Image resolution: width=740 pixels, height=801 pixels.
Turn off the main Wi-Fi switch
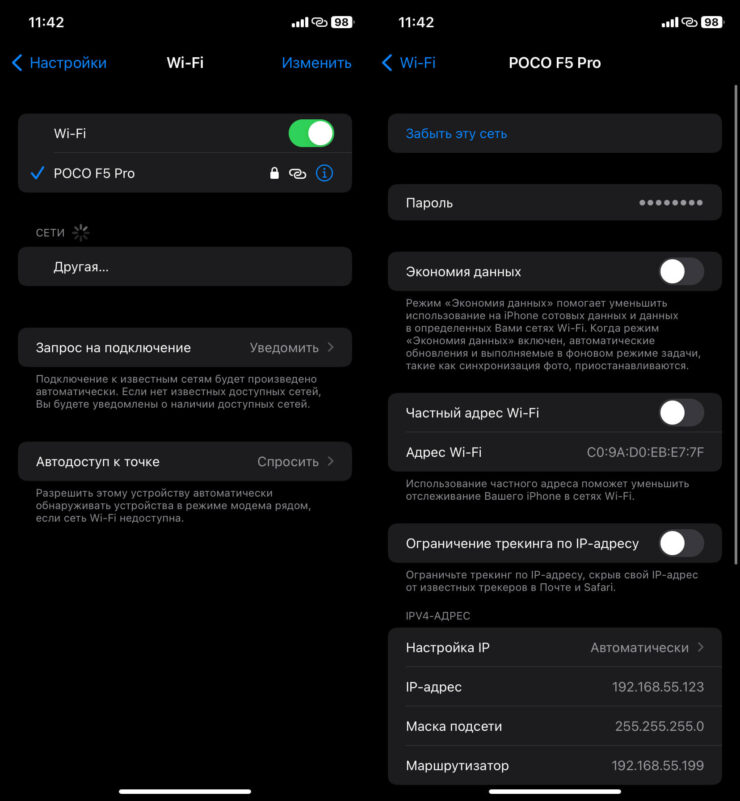(x=311, y=133)
